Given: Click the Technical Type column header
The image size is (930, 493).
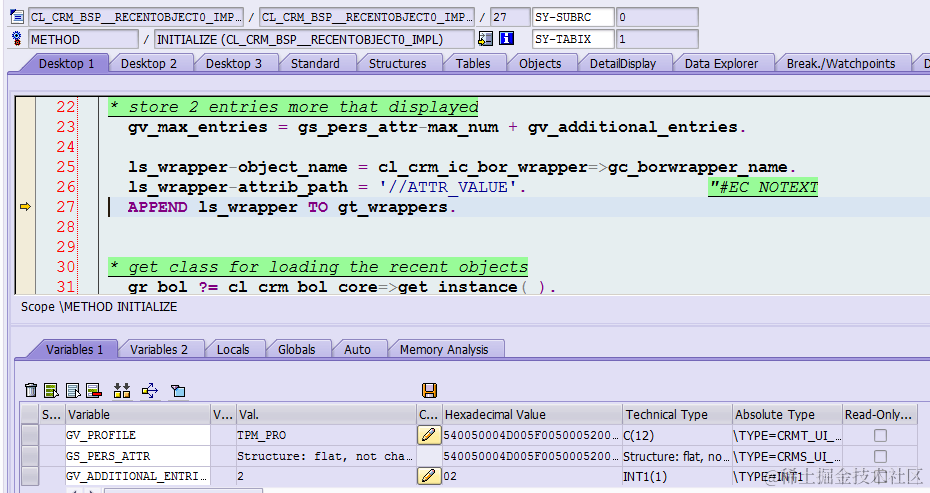Looking at the screenshot, I should [677, 415].
